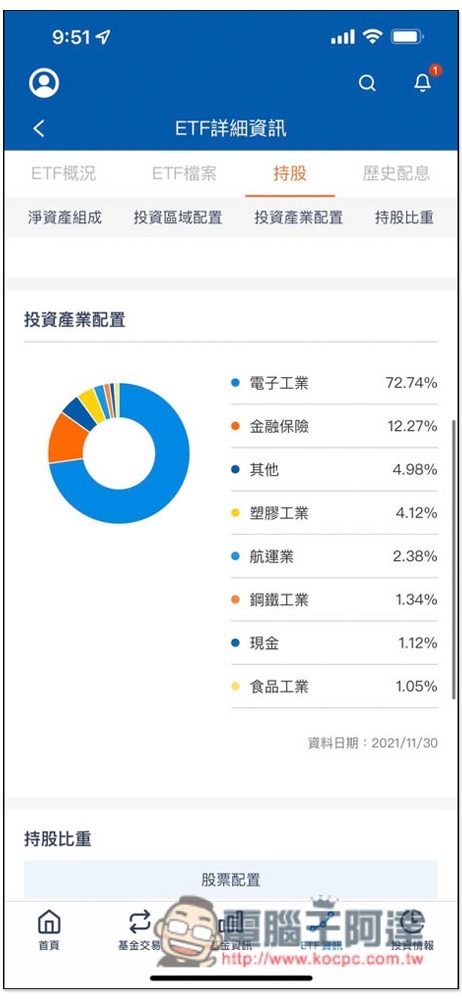This screenshot has height=1000, width=462.
Task: Tap the 股票配置 button
Action: (x=231, y=880)
